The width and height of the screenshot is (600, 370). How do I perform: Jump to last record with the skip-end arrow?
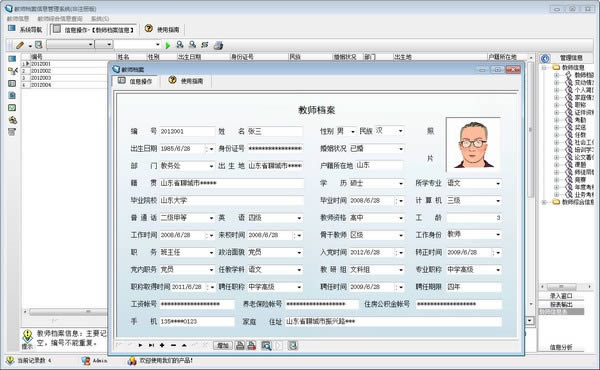click(152, 346)
